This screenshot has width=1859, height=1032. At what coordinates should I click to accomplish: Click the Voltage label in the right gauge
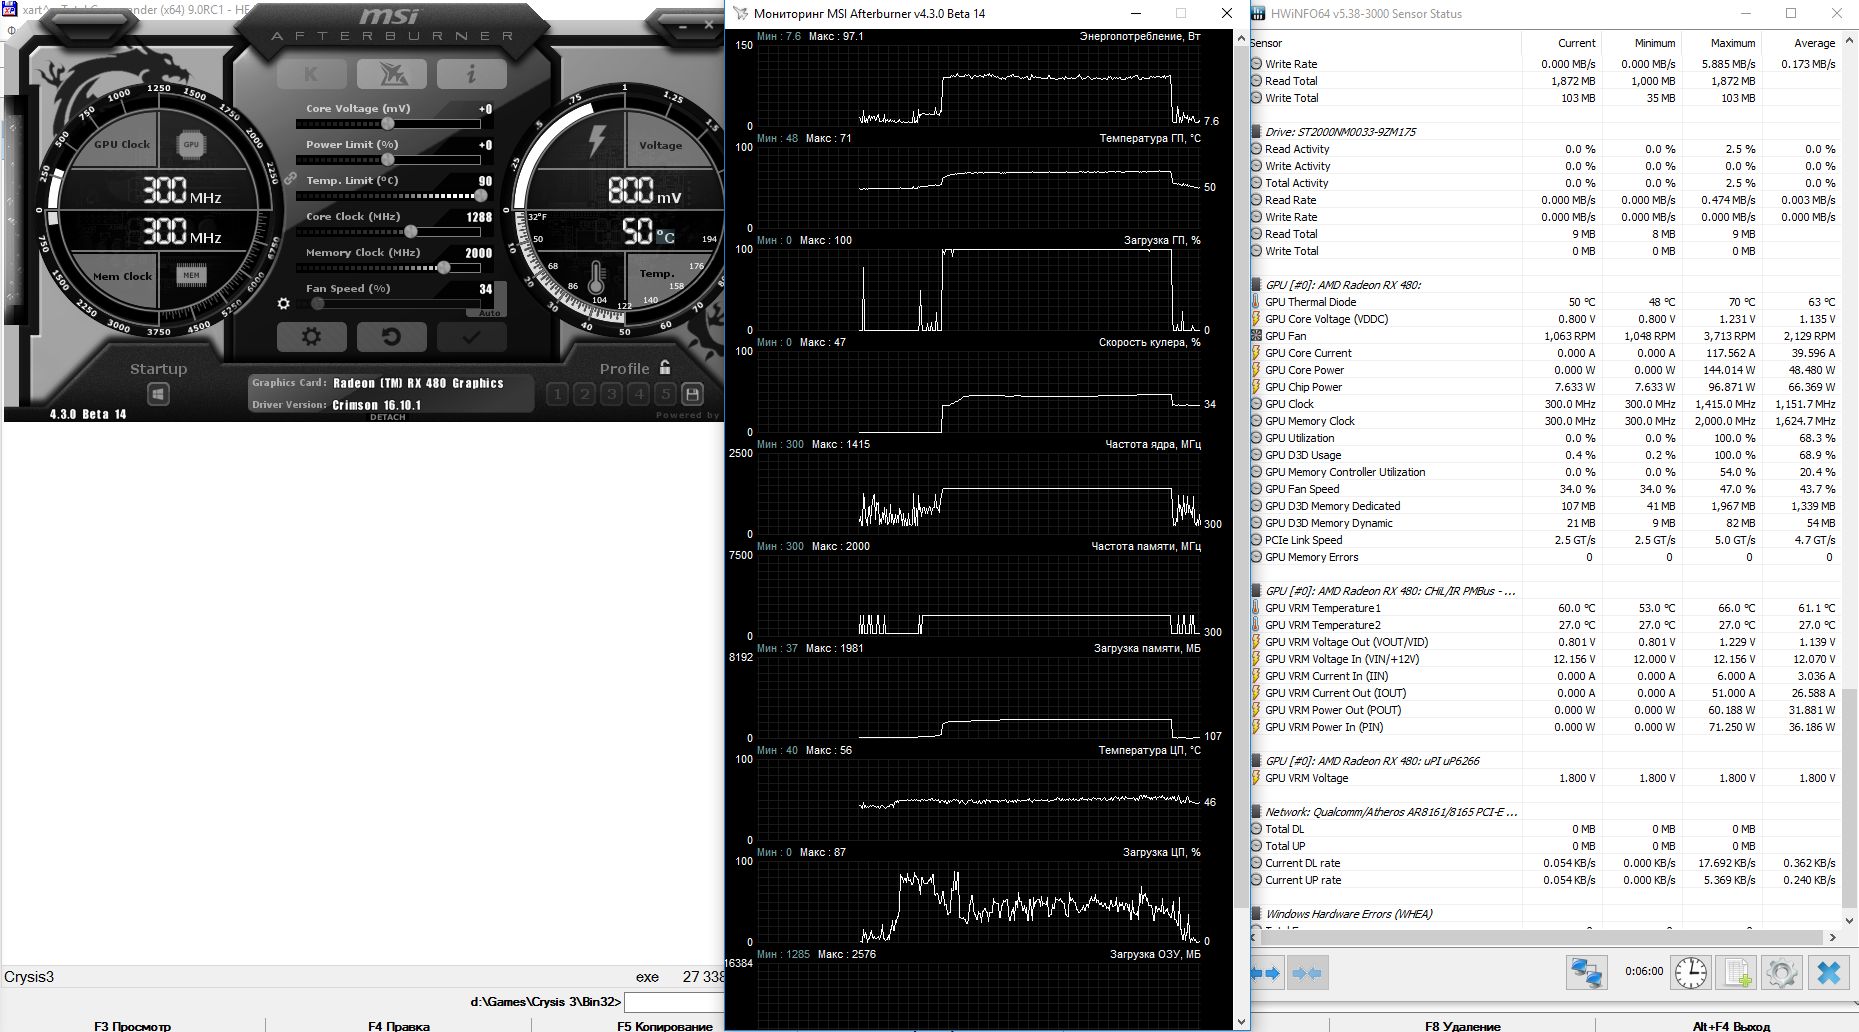[660, 145]
